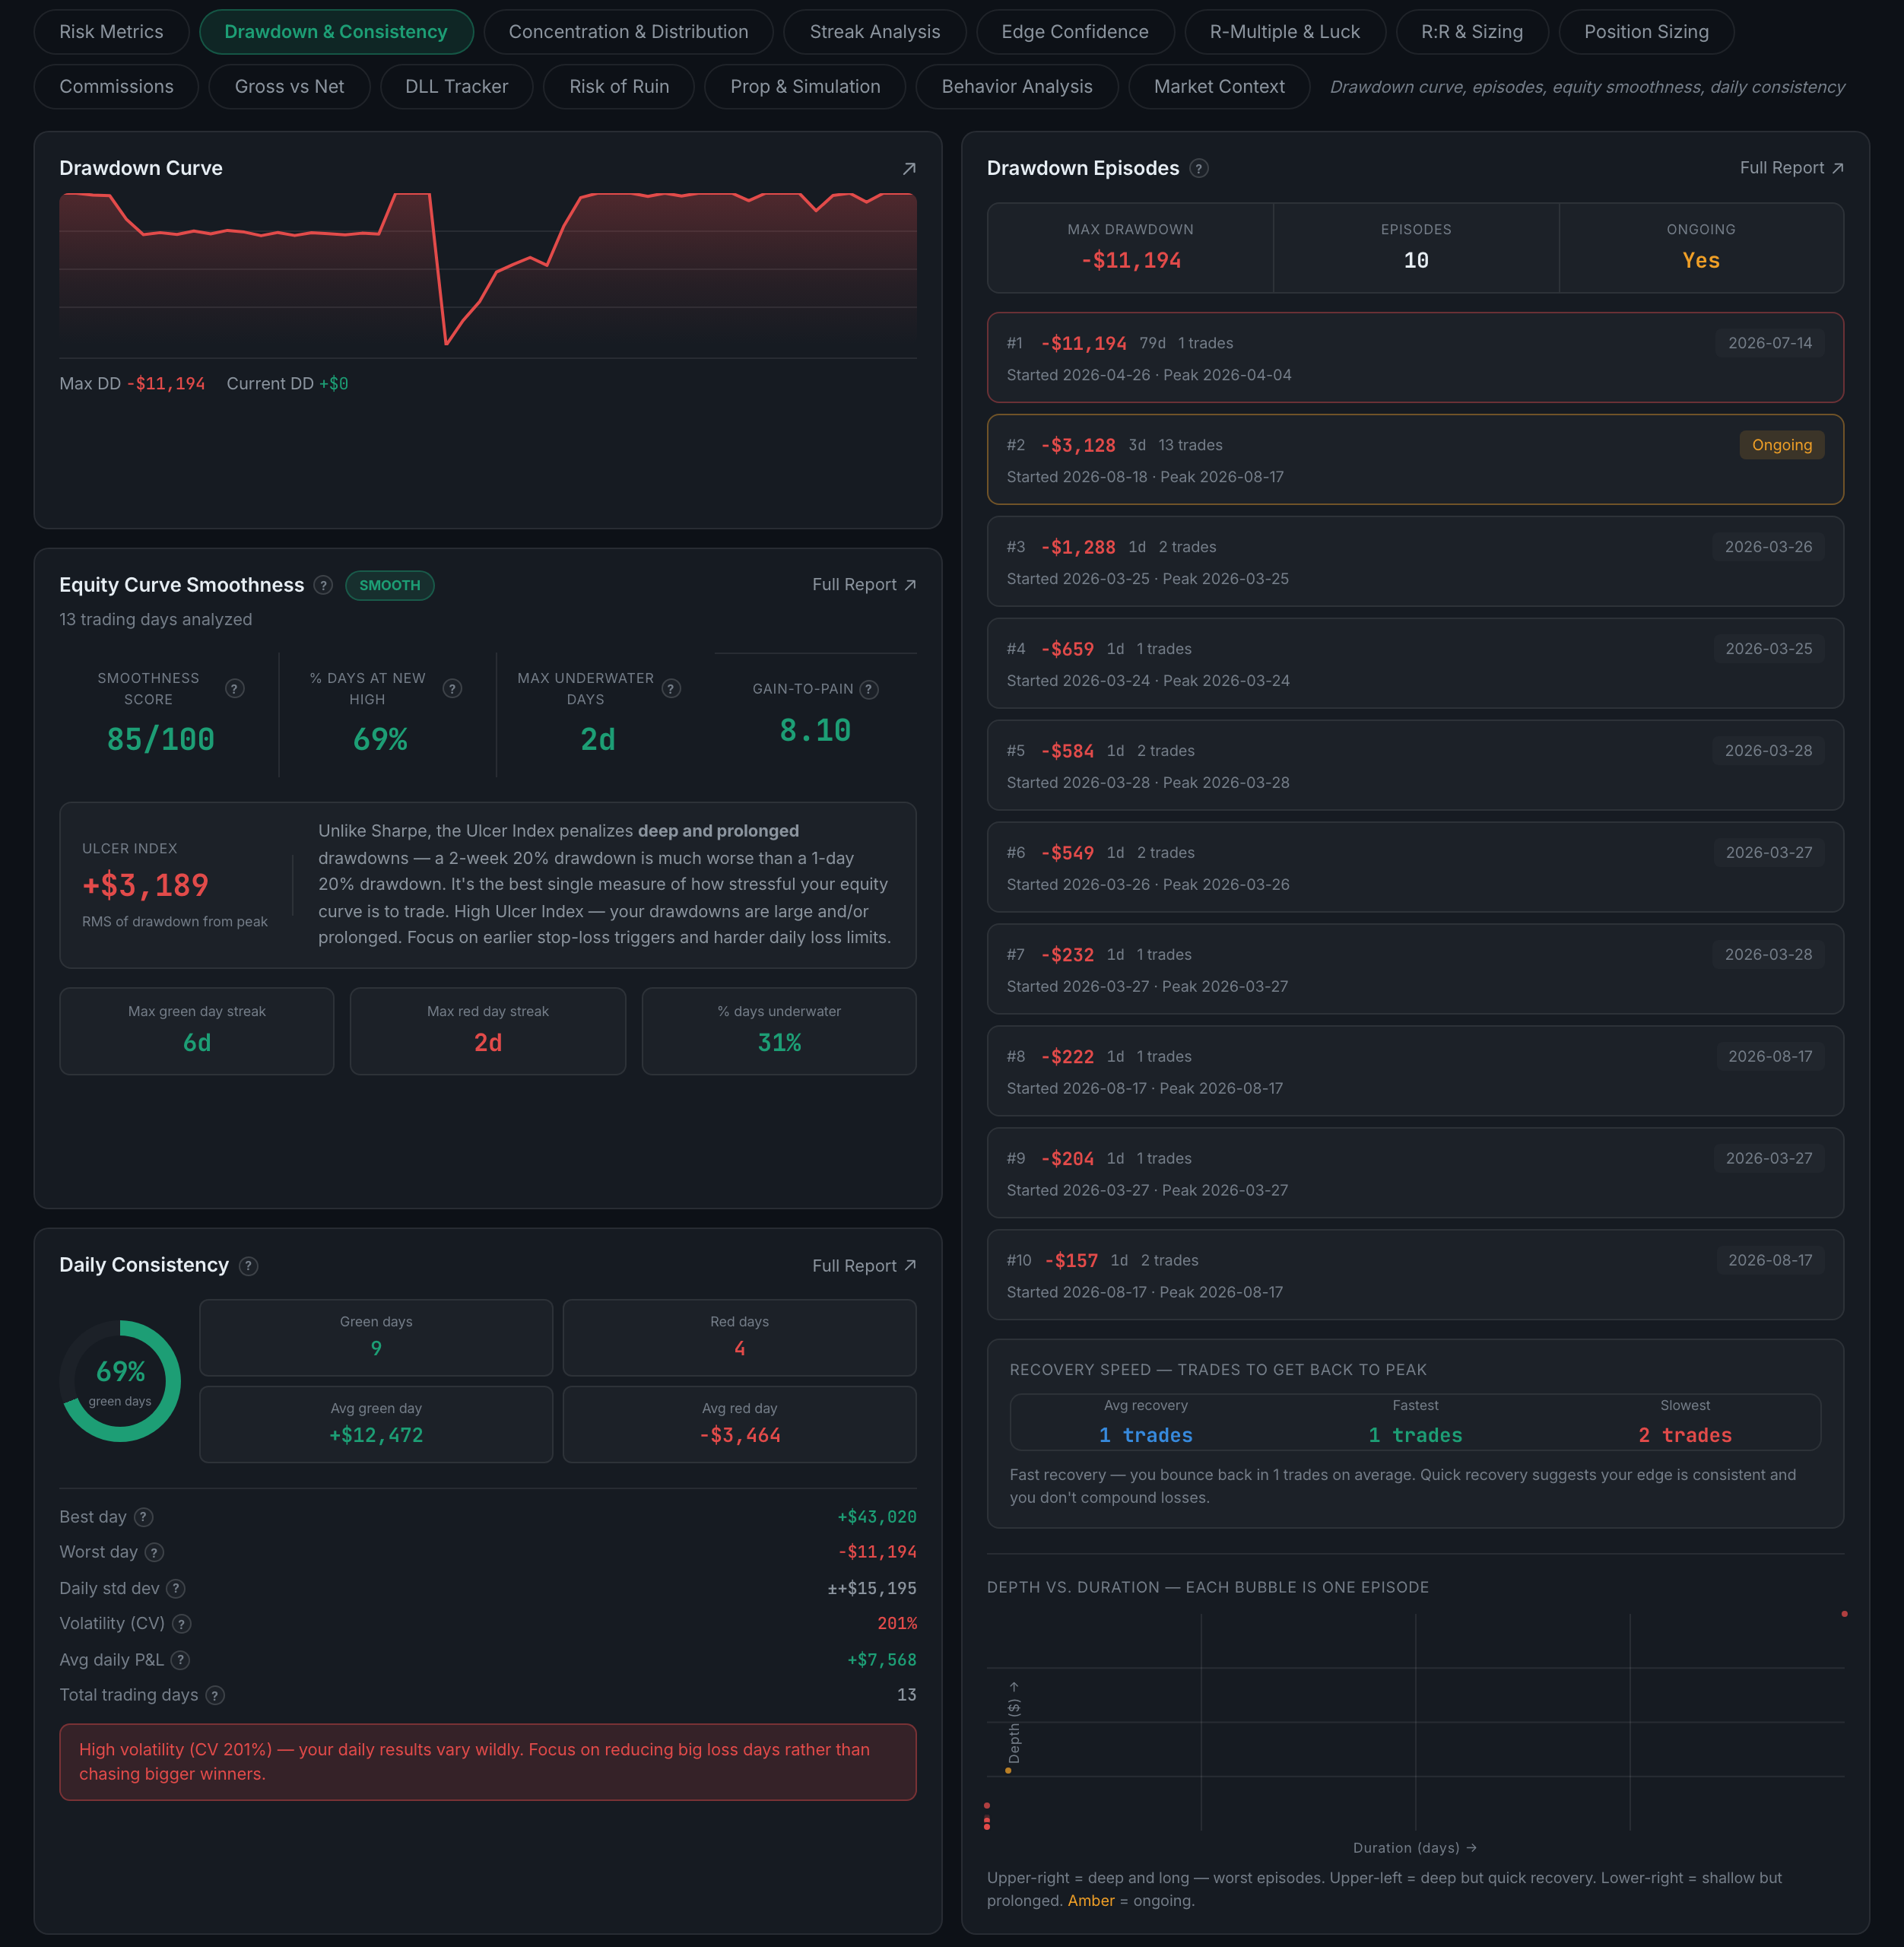Select the Ongoing episode #2 row

(1415, 460)
